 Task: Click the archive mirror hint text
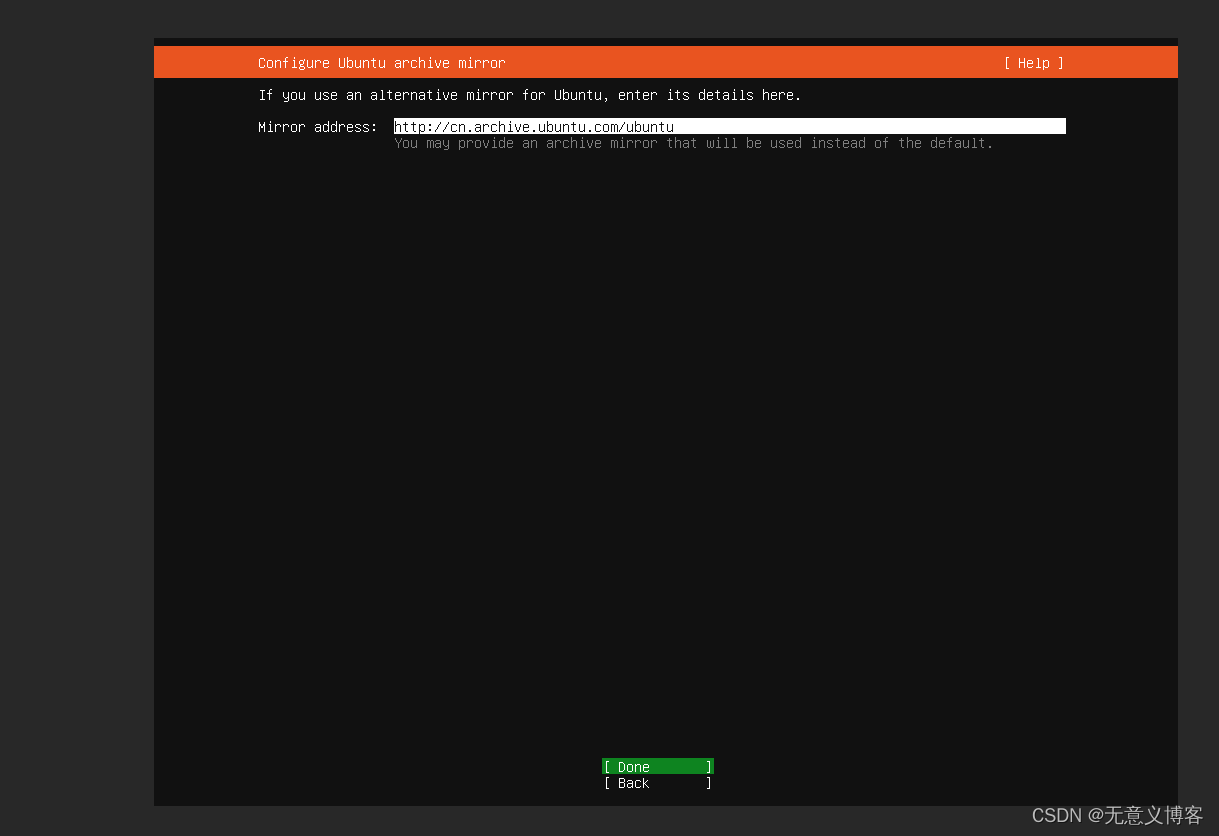pyautogui.click(x=692, y=143)
